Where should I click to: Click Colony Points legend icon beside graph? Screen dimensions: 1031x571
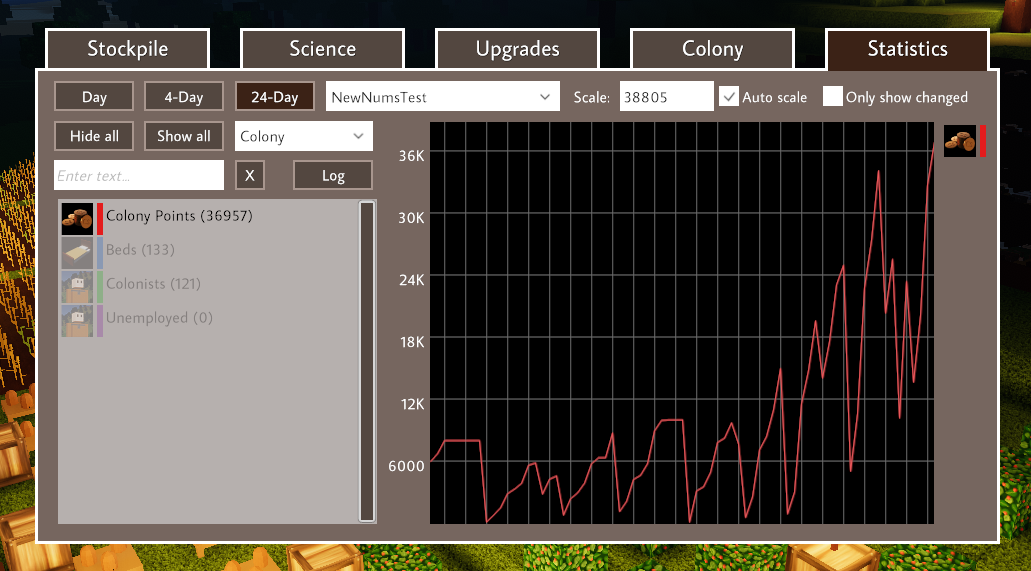(960, 141)
